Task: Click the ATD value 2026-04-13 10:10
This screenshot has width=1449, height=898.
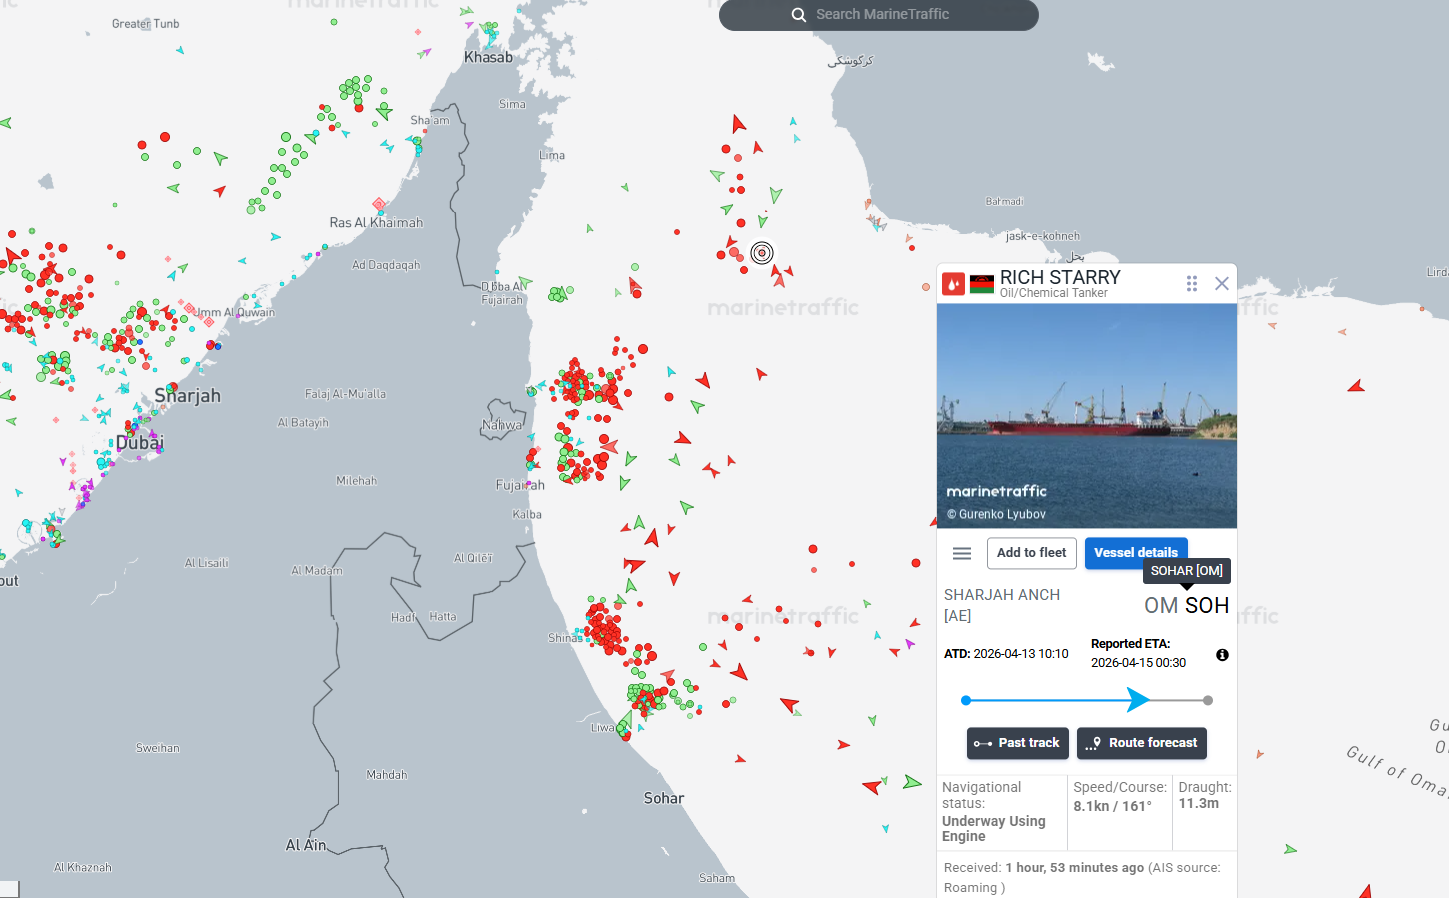Action: click(1021, 654)
